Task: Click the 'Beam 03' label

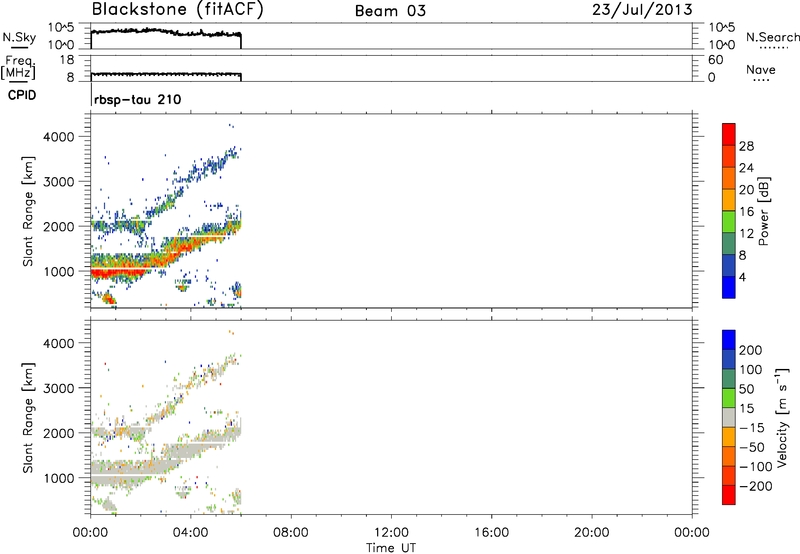Action: click(390, 11)
